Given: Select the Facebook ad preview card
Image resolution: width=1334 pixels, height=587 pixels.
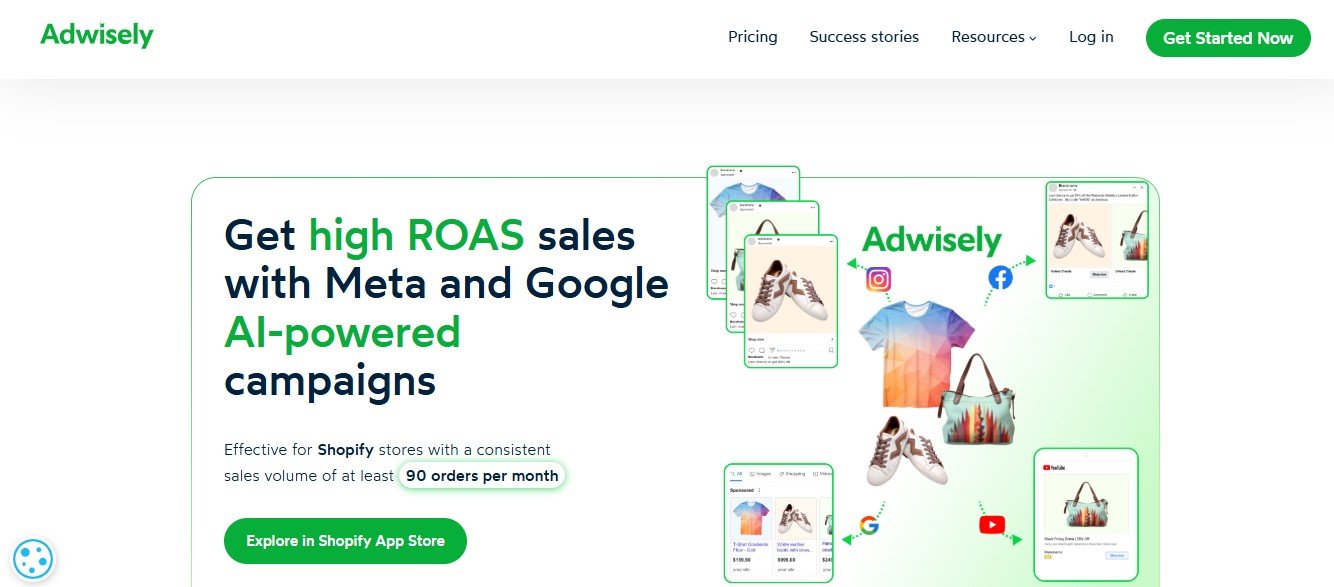Looking at the screenshot, I should point(1097,240).
